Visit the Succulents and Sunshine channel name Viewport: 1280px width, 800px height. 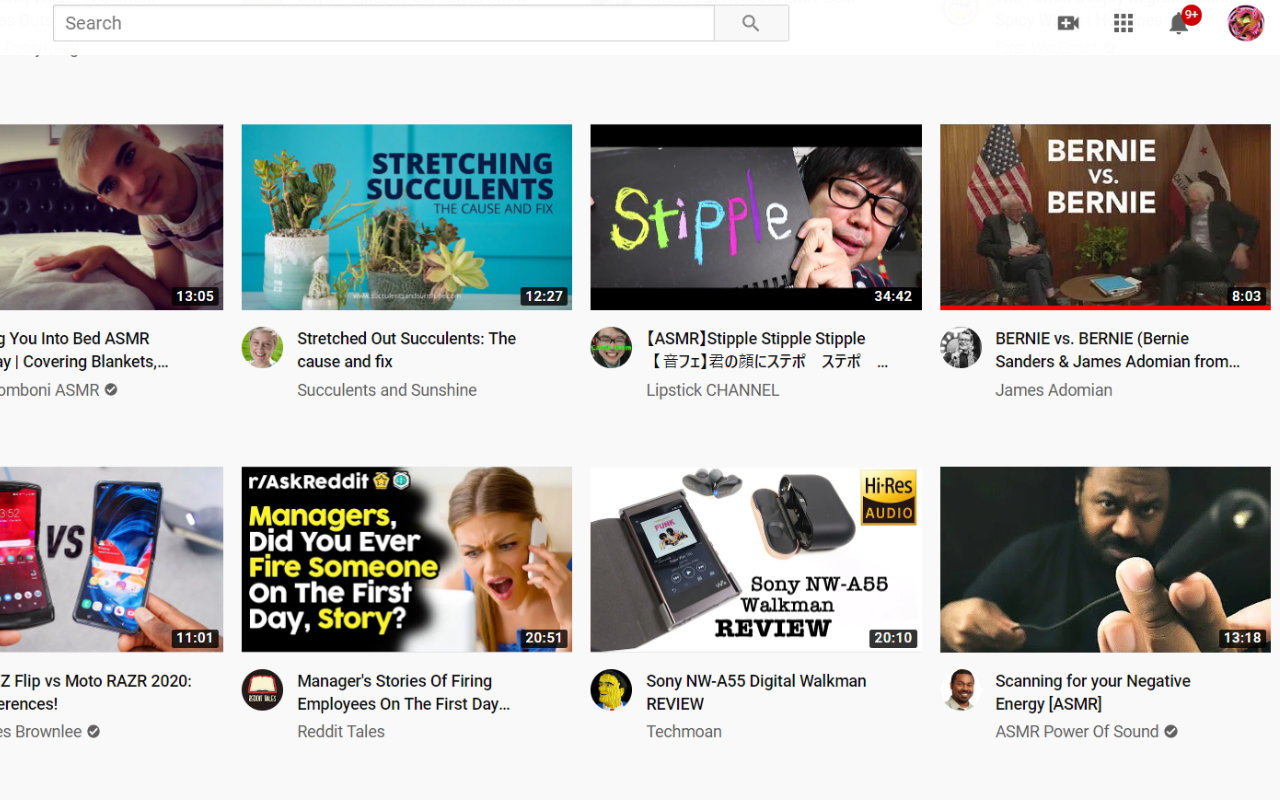[387, 390]
